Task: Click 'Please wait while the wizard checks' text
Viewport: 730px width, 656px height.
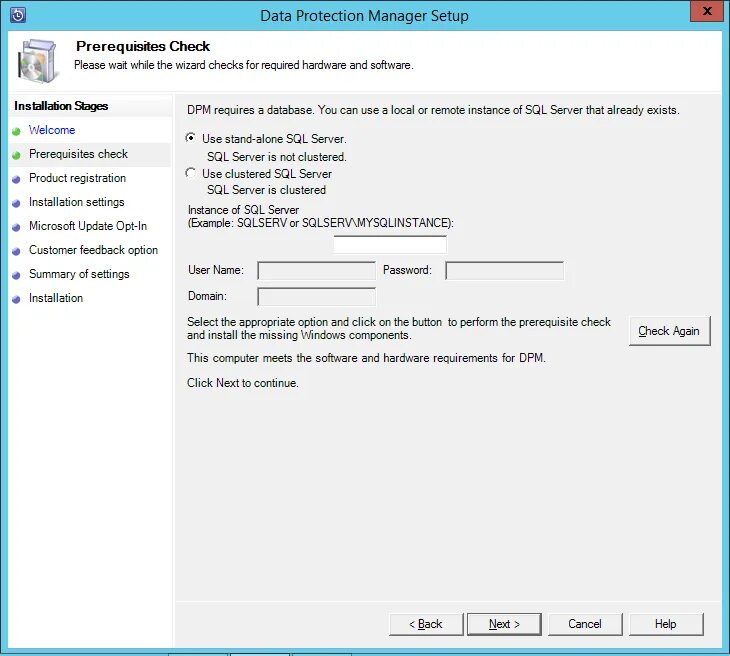Action: 243,65
